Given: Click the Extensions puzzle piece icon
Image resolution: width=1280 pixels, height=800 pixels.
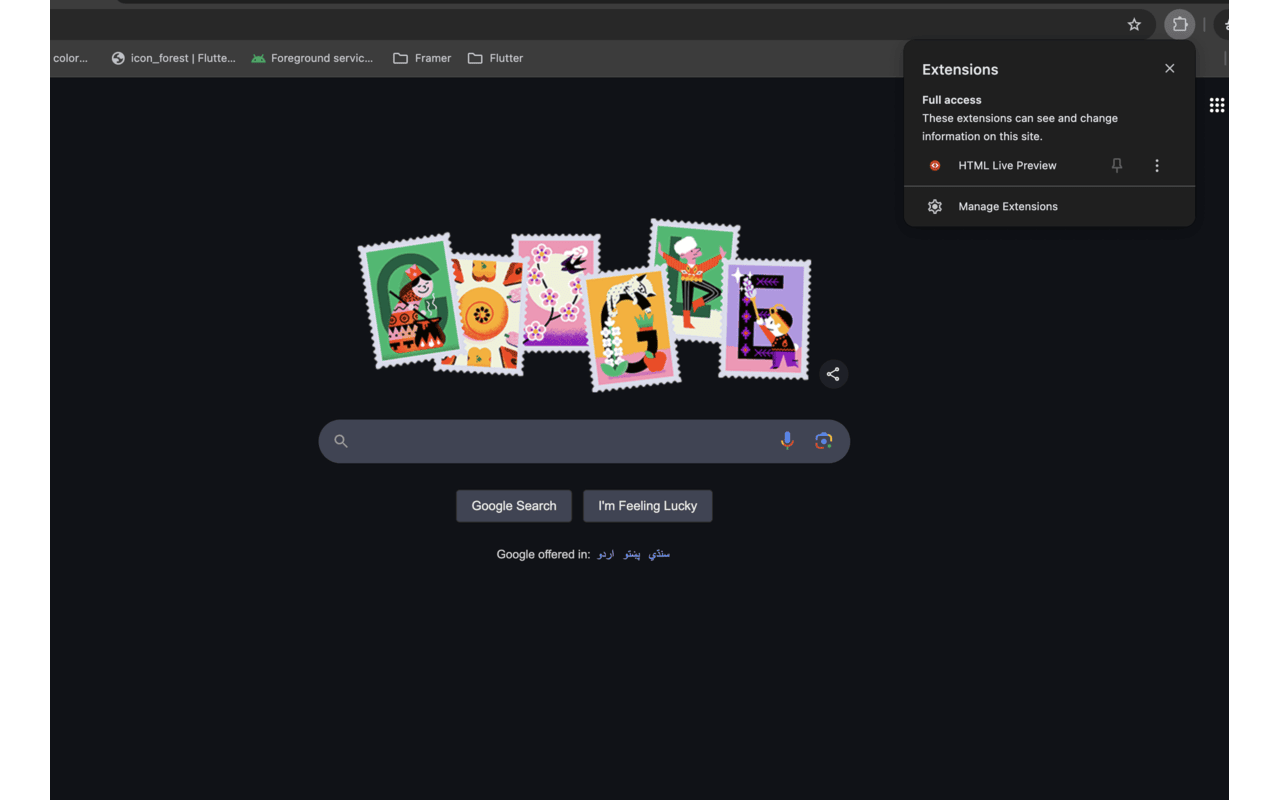Looking at the screenshot, I should pos(1180,25).
